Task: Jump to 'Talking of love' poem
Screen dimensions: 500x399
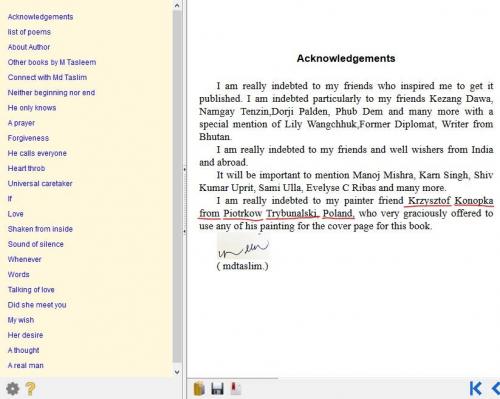Action: pos(31,290)
